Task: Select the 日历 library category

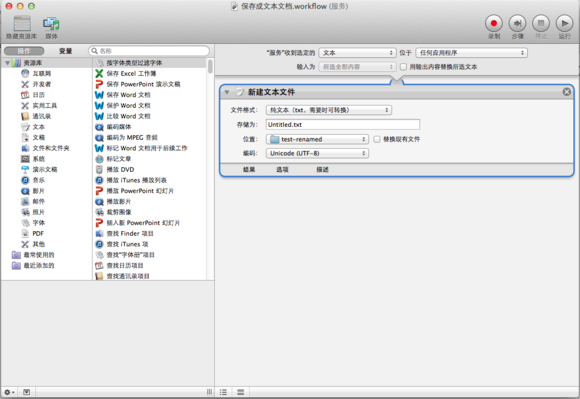Action: [x=33, y=95]
